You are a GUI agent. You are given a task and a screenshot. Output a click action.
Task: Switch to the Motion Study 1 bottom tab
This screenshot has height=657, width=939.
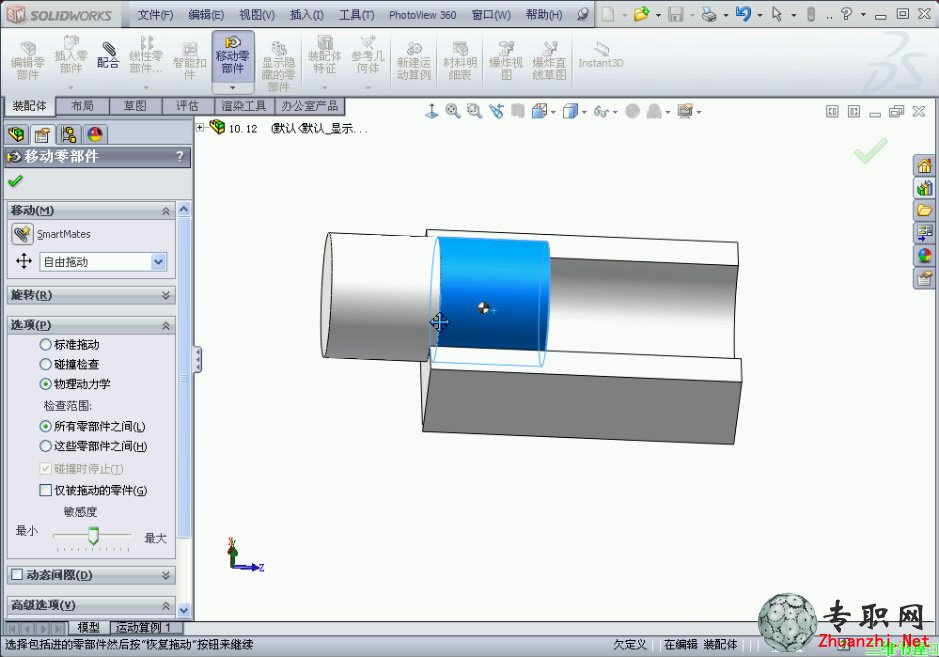click(x=144, y=627)
